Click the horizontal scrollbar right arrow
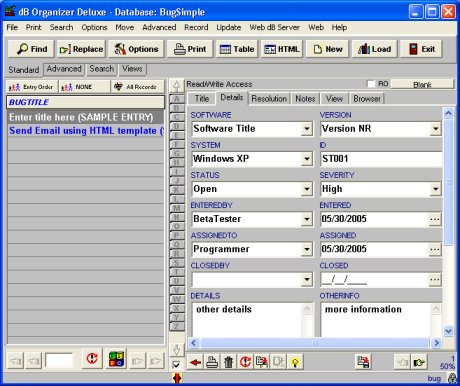This screenshot has height=386, width=460. tap(436, 343)
